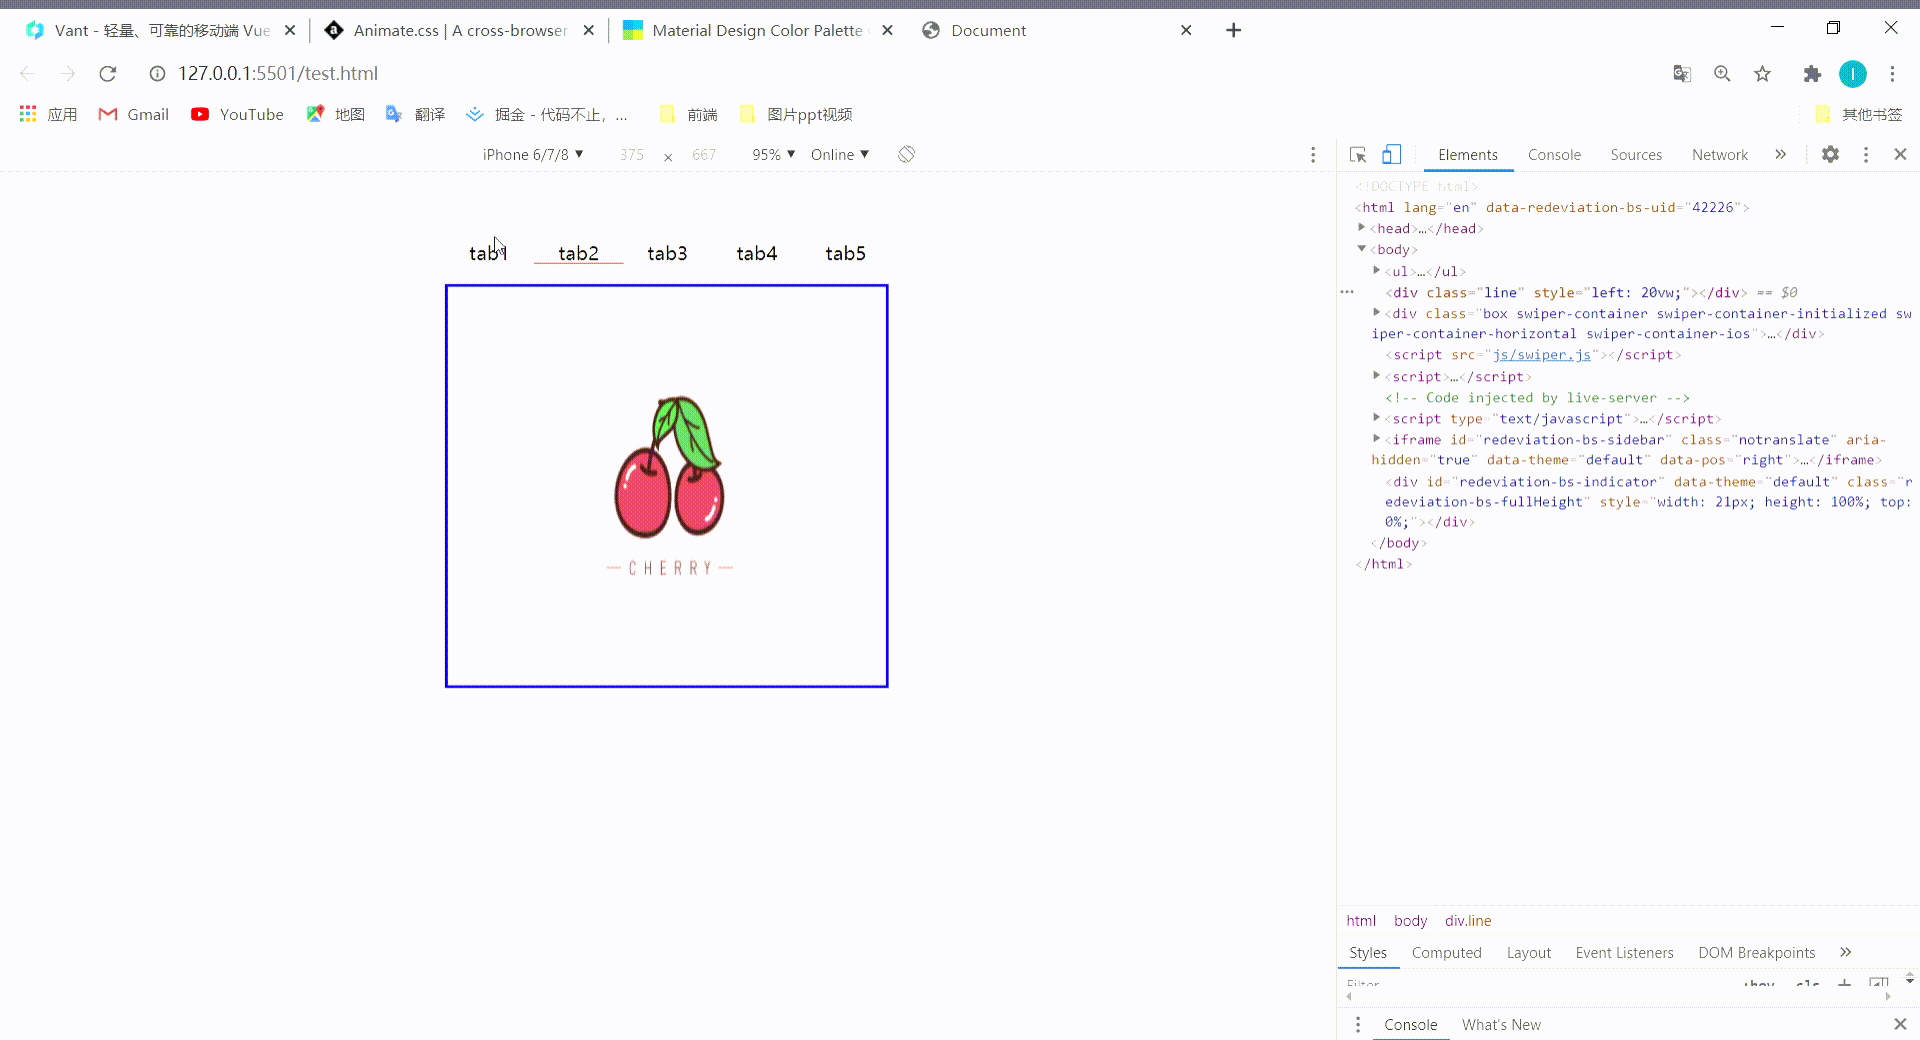The image size is (1920, 1040).
Task: Reload the page with the refresh icon
Action: pyautogui.click(x=108, y=73)
